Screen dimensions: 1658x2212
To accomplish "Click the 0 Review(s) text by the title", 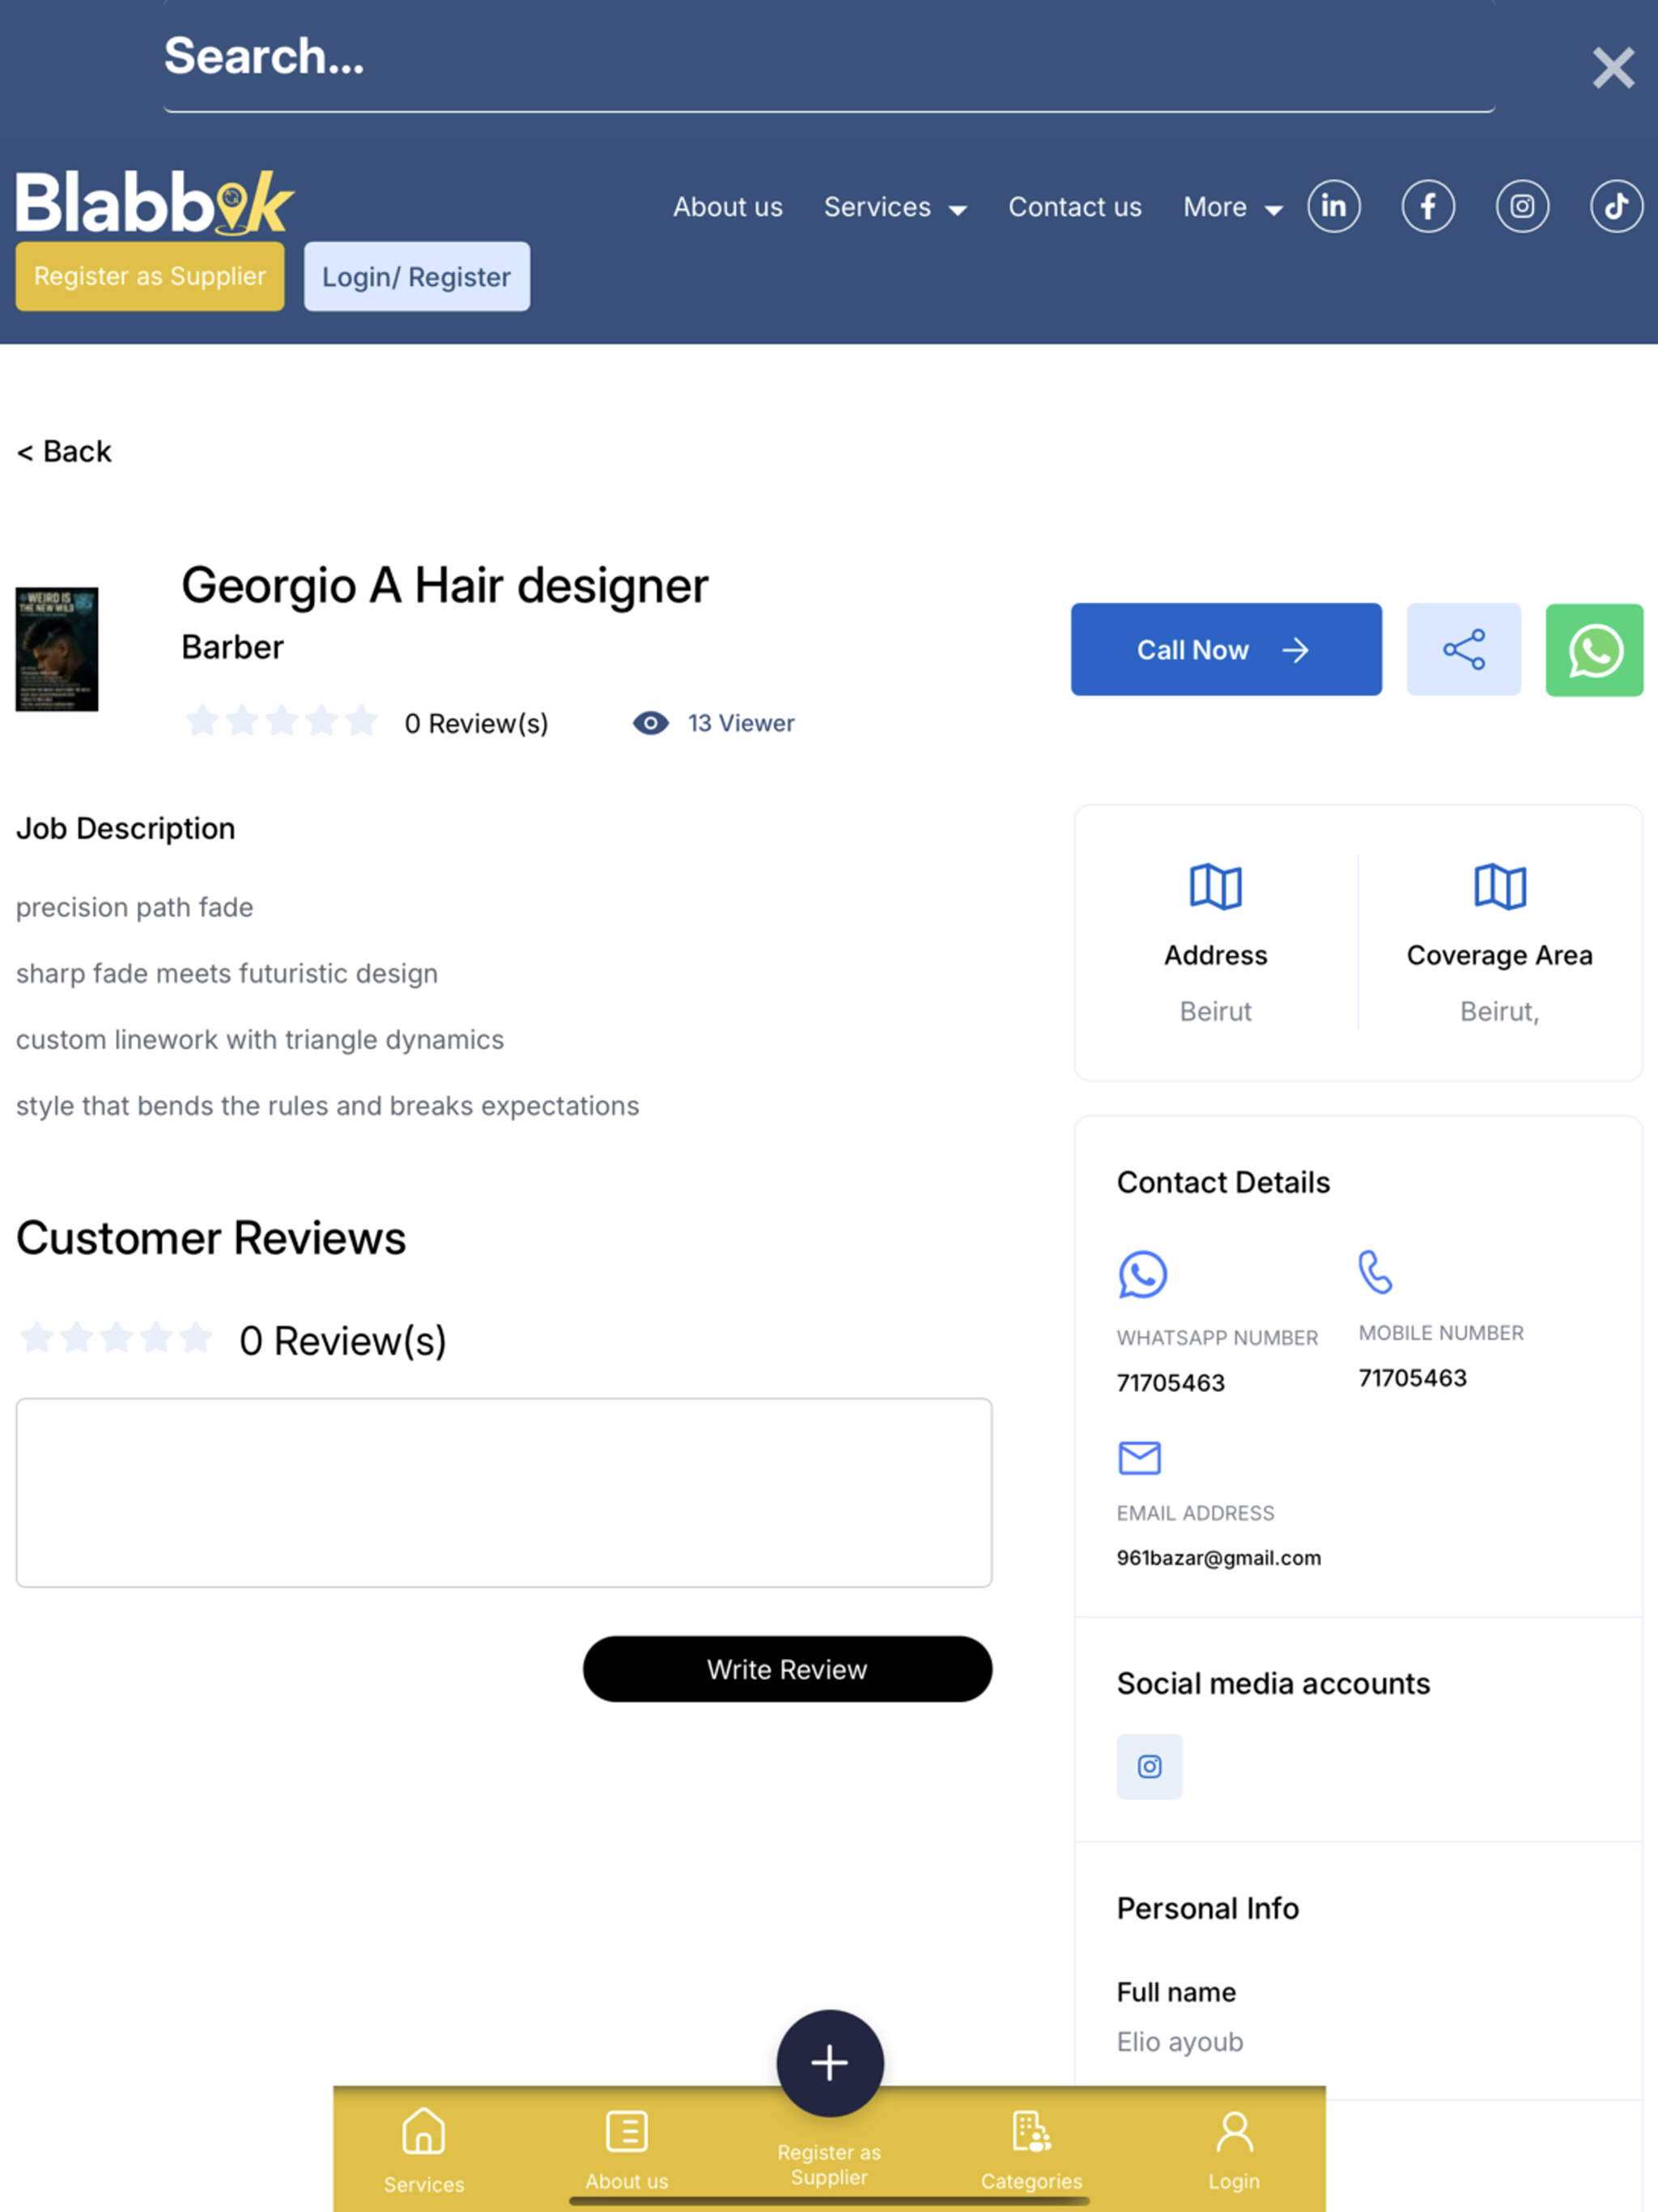I will 476,723.
